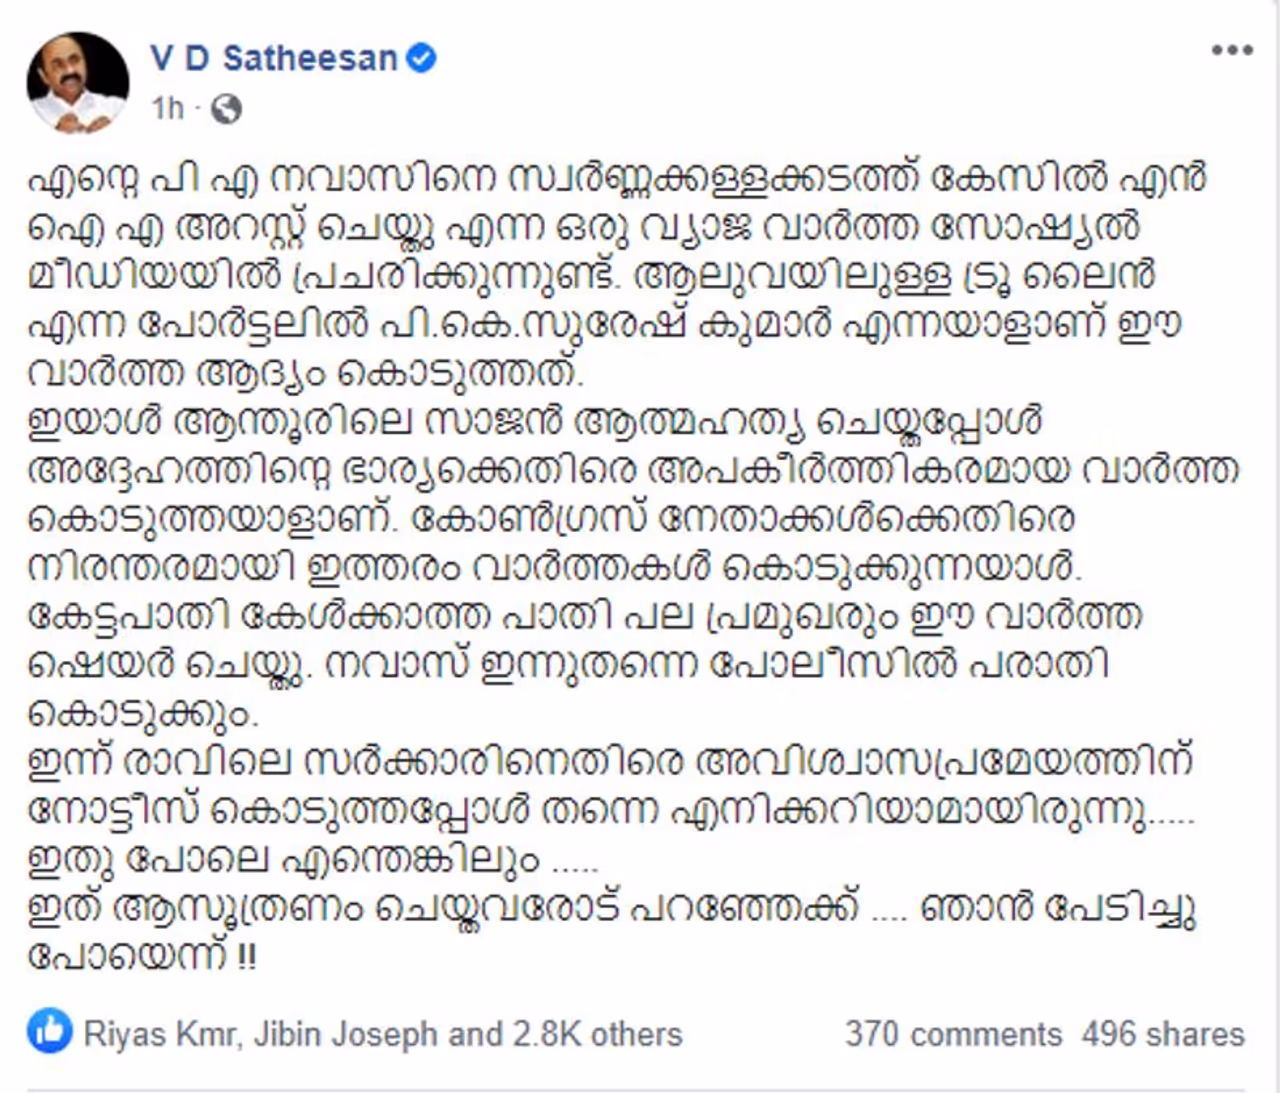Open the V D Satheesan profile name link
The width and height of the screenshot is (1280, 1093).
[x=274, y=58]
